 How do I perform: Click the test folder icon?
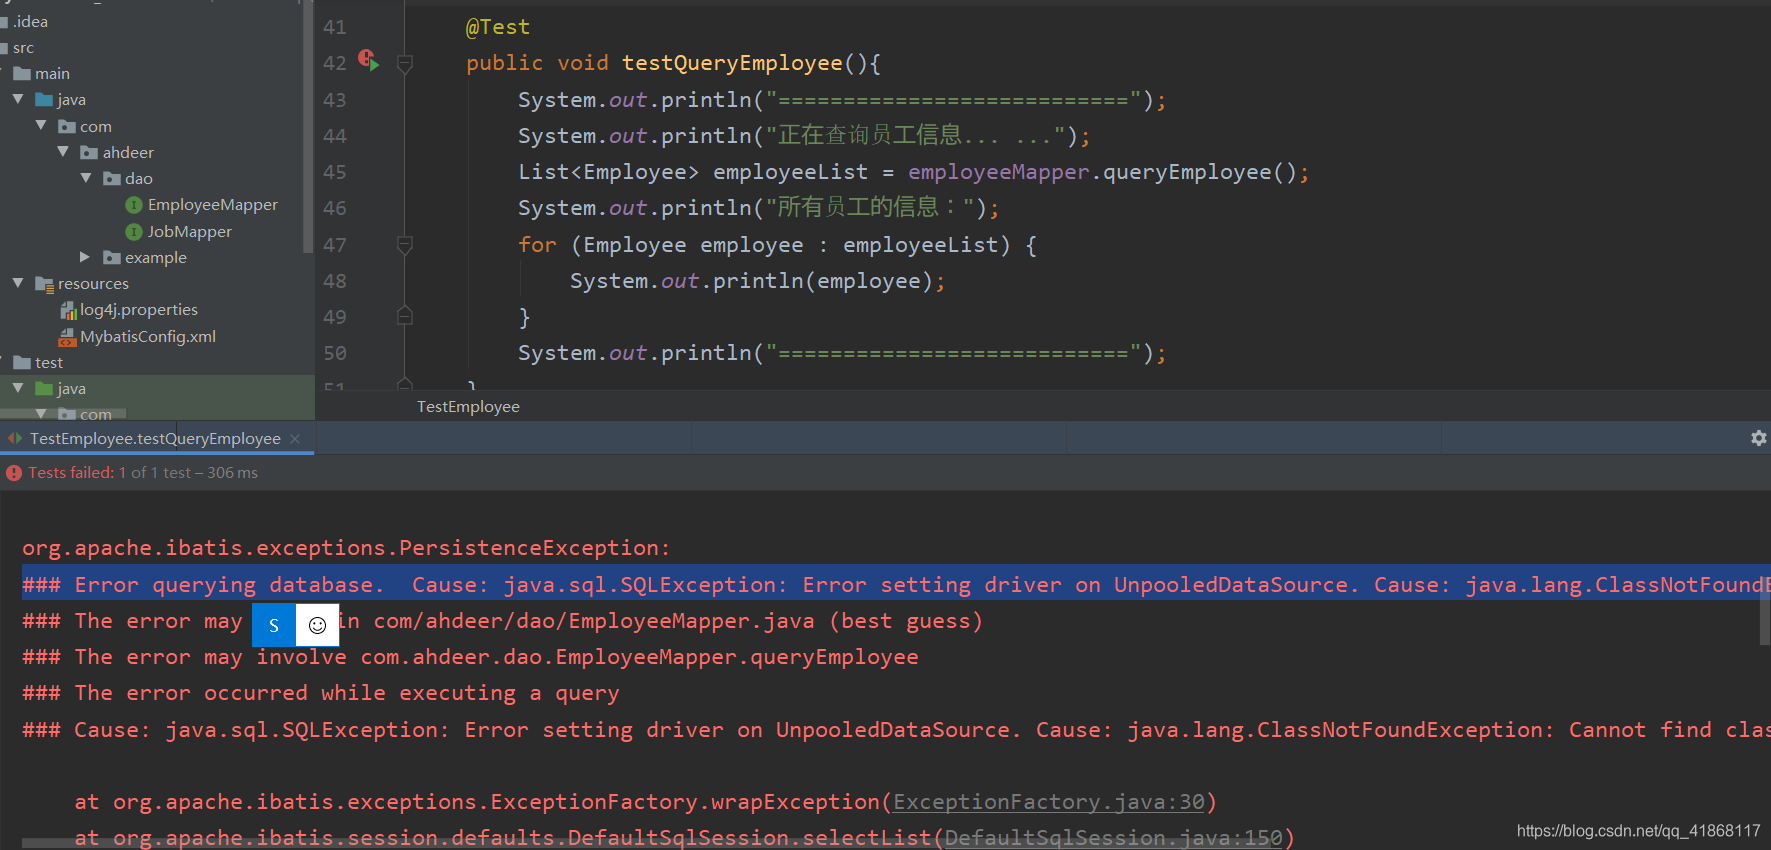22,363
